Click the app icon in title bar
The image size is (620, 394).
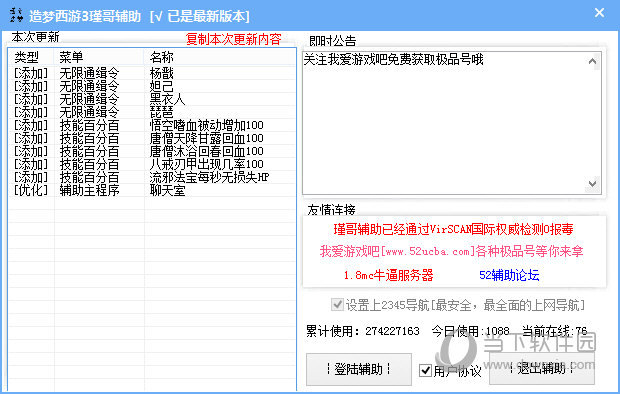pos(16,15)
